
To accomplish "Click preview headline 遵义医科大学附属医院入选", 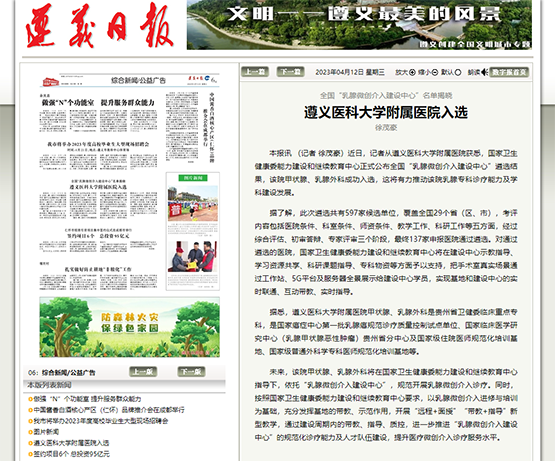I will [x=98, y=187].
